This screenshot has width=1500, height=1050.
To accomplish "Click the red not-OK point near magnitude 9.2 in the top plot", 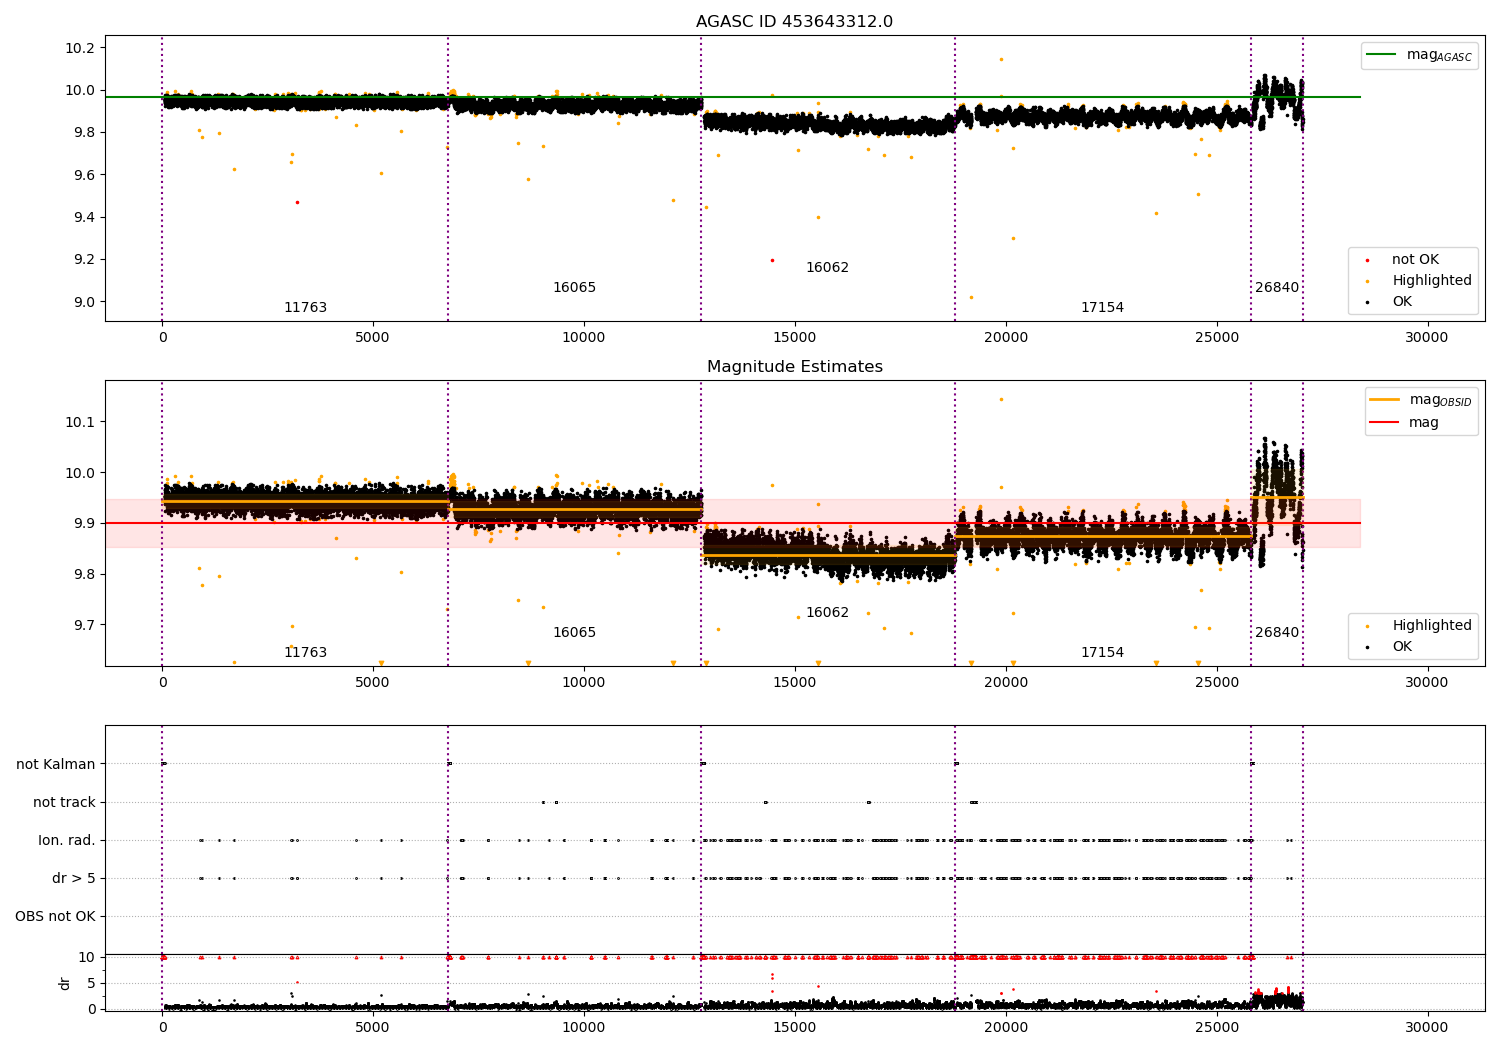I will 772,260.
